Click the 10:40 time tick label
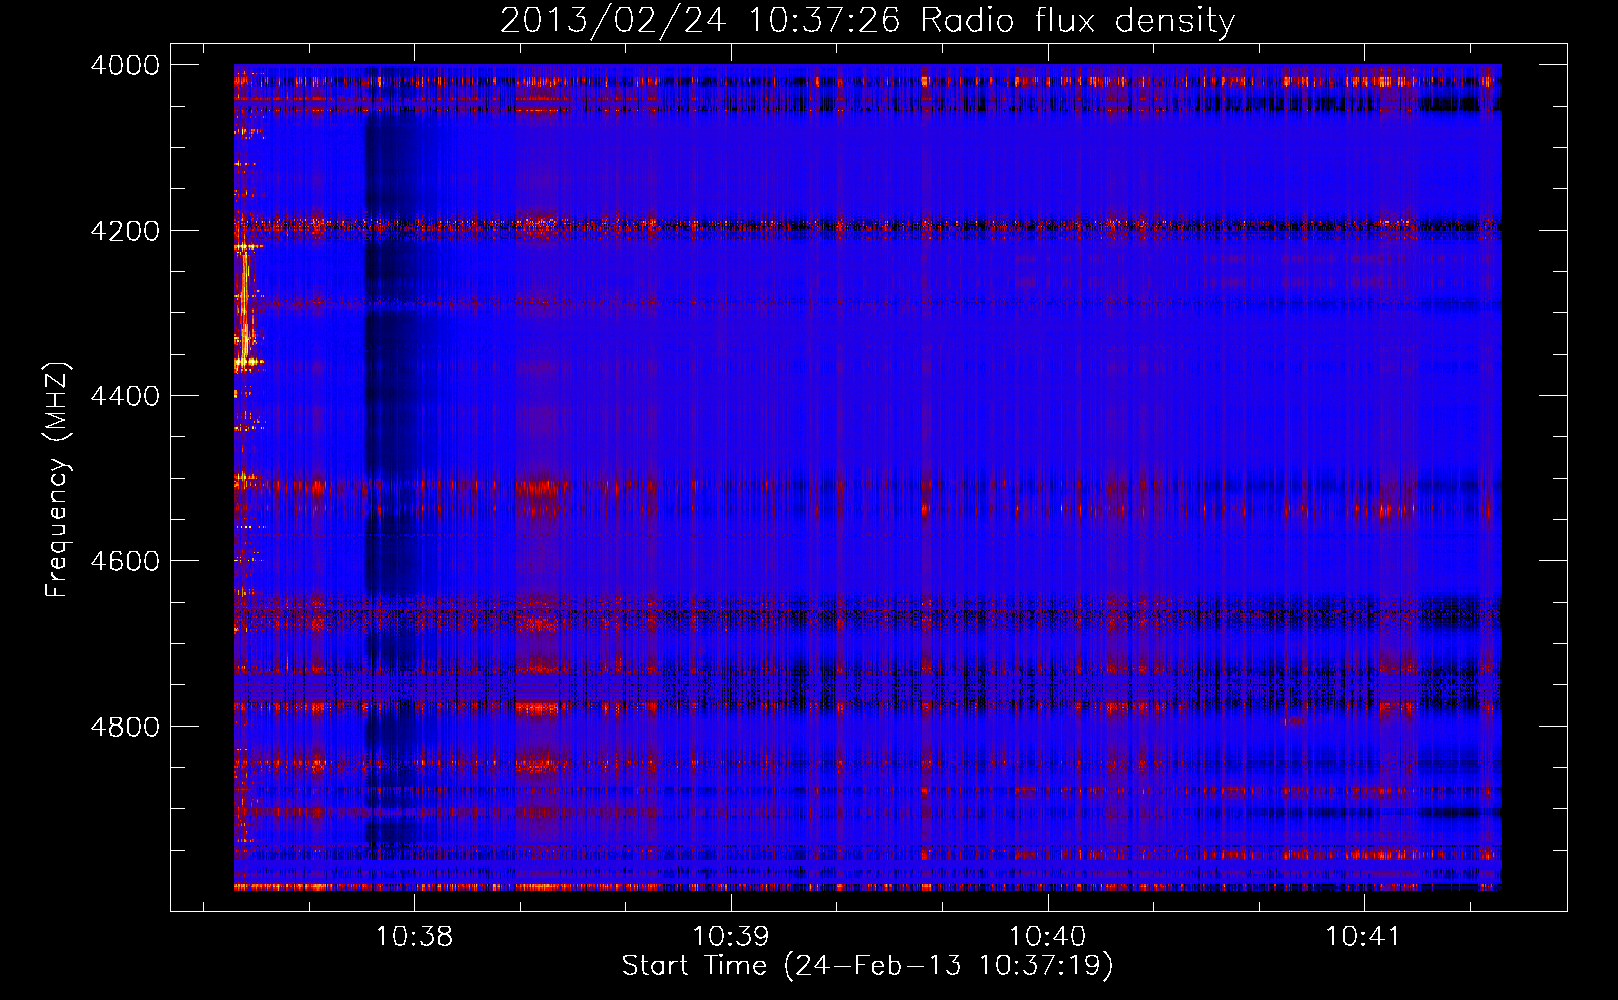1618x1000 pixels. pos(1047,937)
